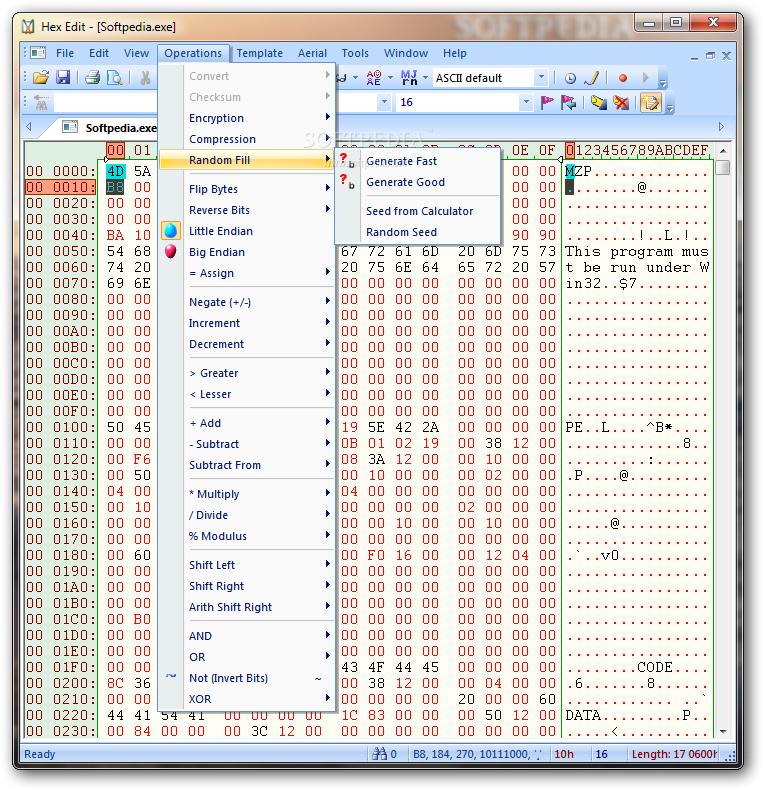Click the Print icon in toolbar
The image size is (764, 790).
click(x=92, y=78)
